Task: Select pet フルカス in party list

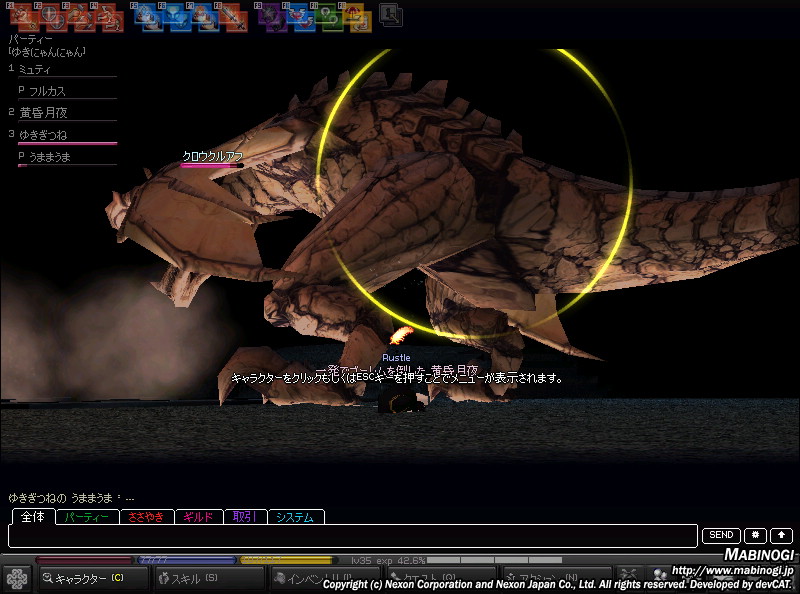Action: pyautogui.click(x=47, y=91)
